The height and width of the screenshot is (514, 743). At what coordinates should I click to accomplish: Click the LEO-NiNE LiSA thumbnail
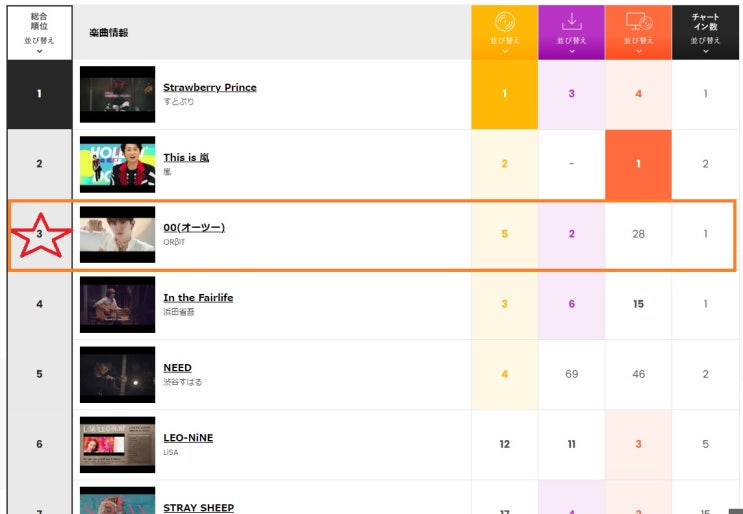click(118, 445)
